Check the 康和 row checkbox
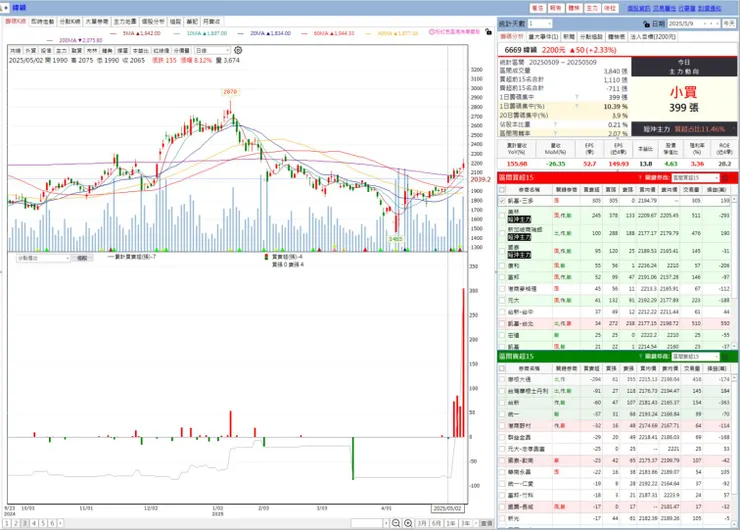The height and width of the screenshot is (530, 740). [502, 266]
